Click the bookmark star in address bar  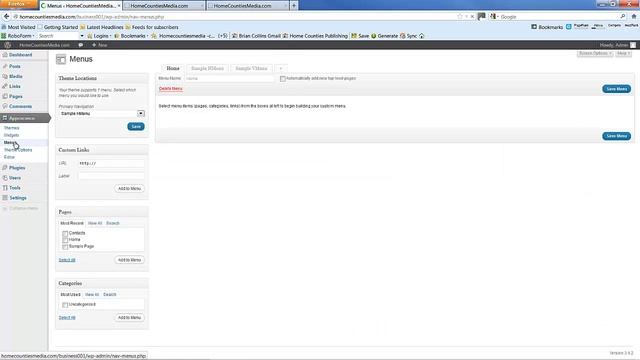[460, 16]
